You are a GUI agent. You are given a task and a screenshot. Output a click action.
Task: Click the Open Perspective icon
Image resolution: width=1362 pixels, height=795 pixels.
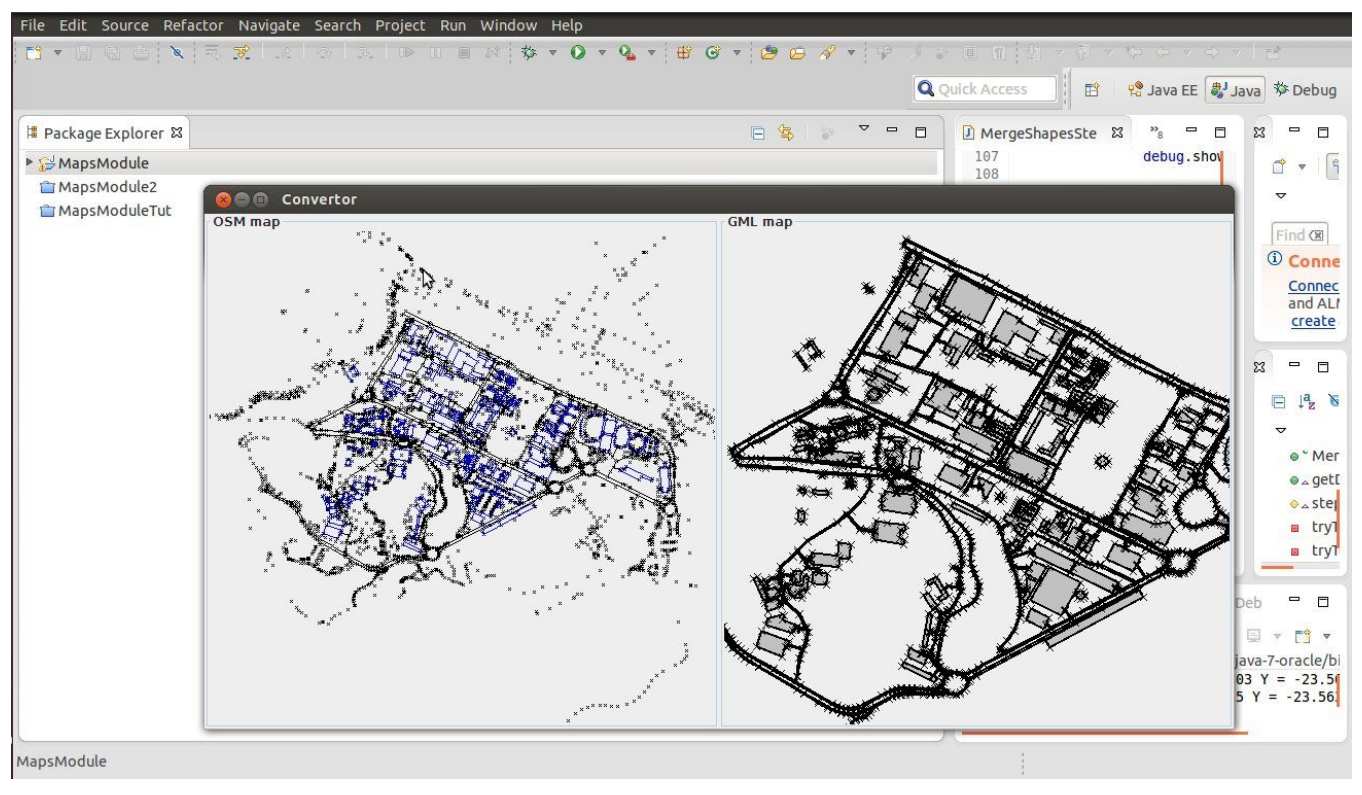[1093, 90]
